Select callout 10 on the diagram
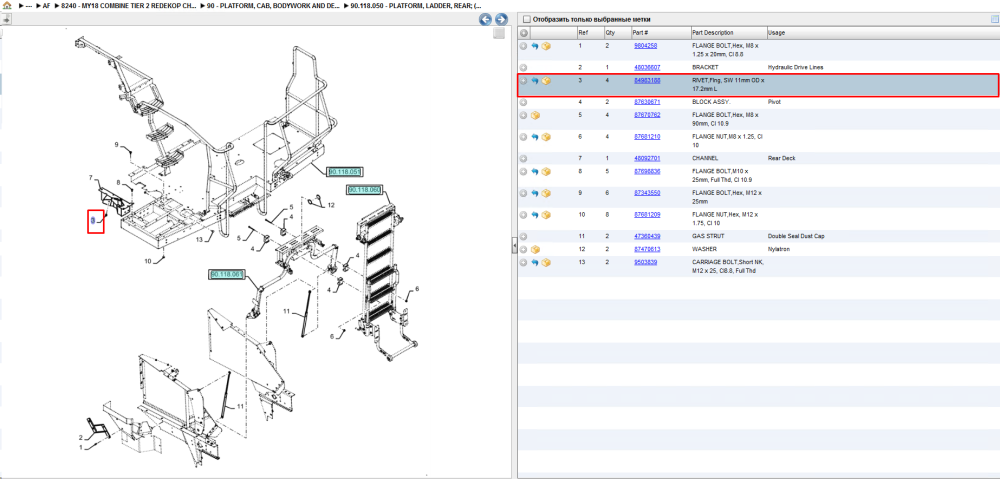The width and height of the screenshot is (1000, 479). pos(148,261)
